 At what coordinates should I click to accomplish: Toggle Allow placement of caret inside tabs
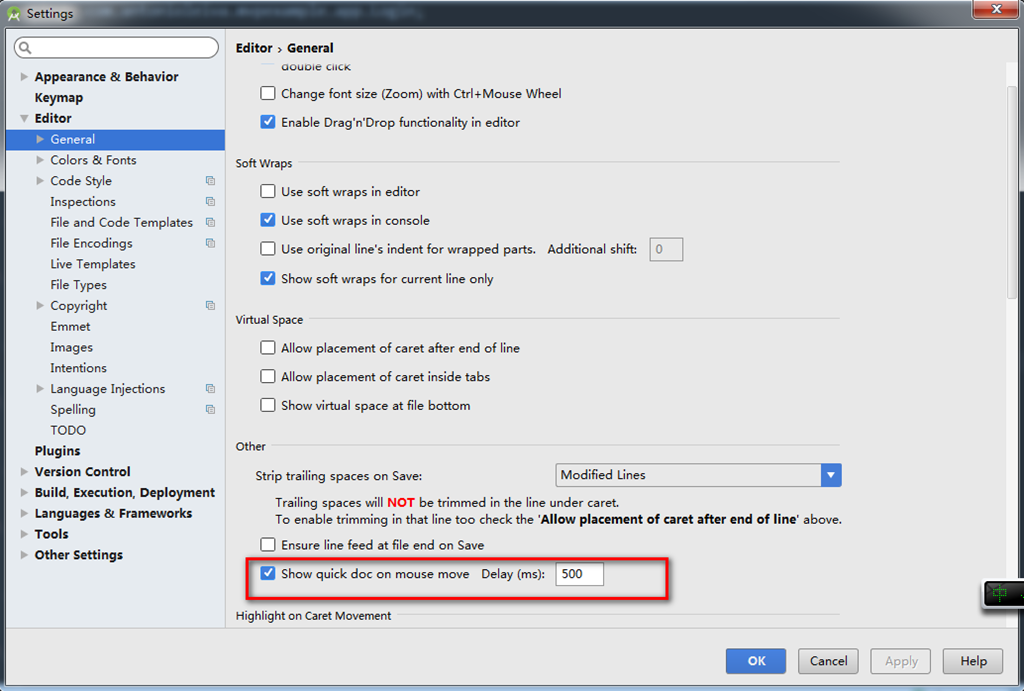[x=268, y=377]
